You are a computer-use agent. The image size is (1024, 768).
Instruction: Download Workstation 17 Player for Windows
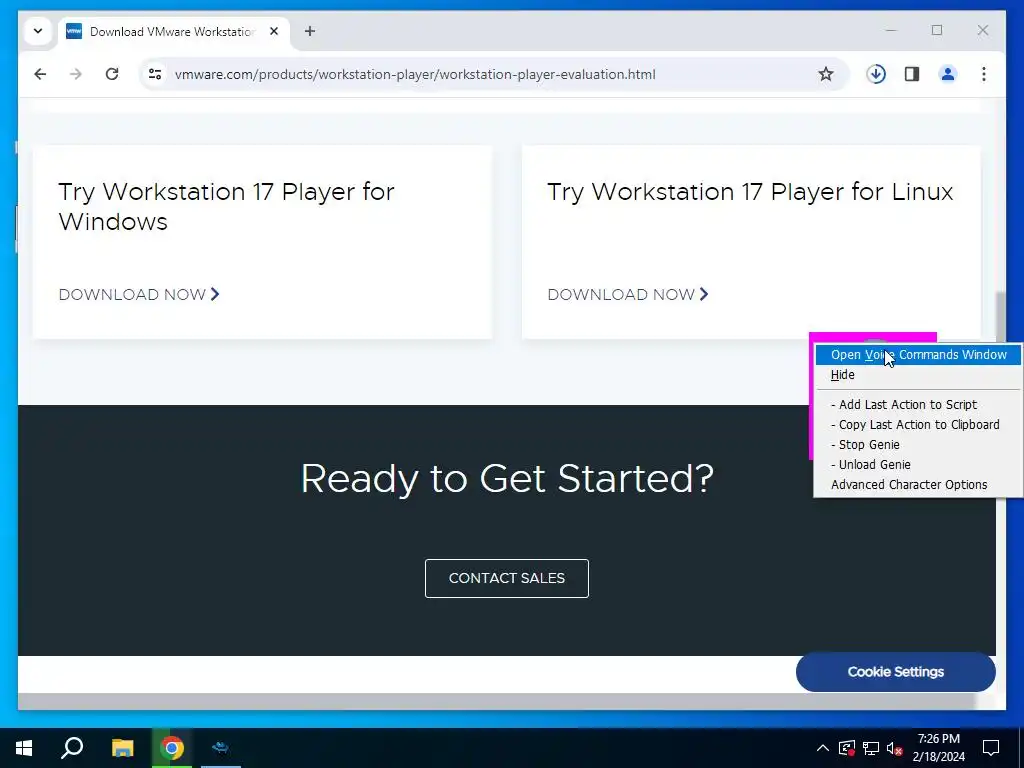click(x=139, y=295)
